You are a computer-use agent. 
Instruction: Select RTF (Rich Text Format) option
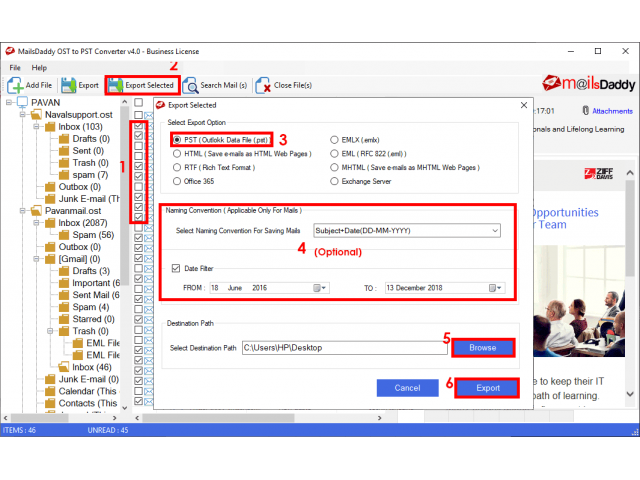coord(177,167)
